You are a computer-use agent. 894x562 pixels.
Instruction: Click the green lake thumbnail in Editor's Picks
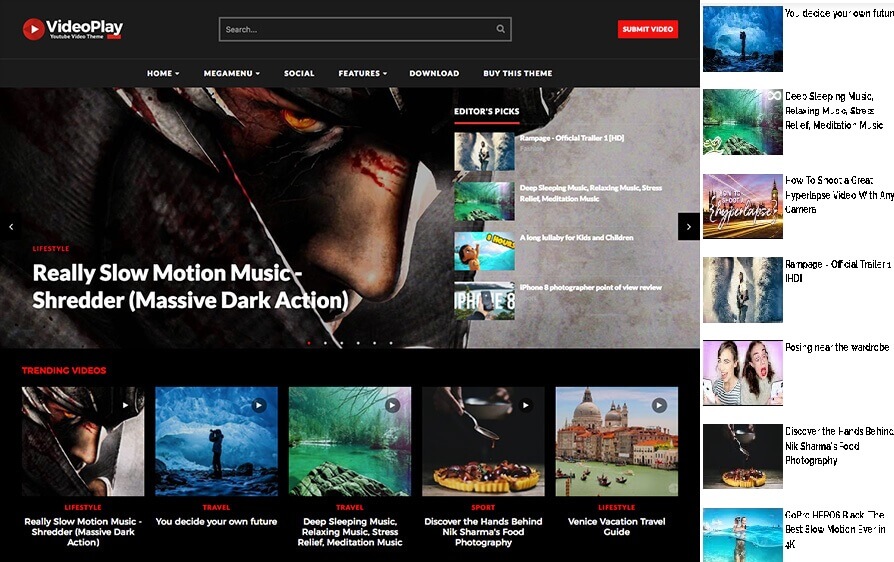point(484,201)
